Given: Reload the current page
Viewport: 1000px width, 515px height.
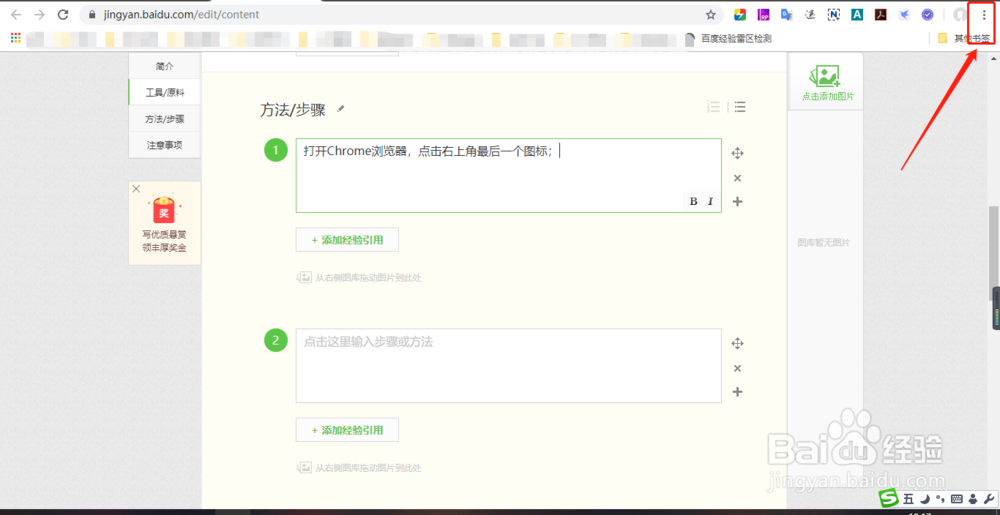Looking at the screenshot, I should [x=62, y=14].
